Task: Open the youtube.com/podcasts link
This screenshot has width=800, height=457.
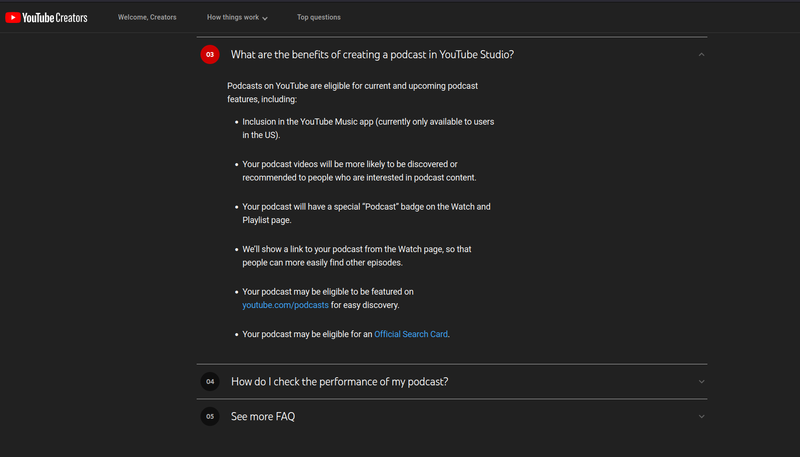Action: click(x=285, y=304)
